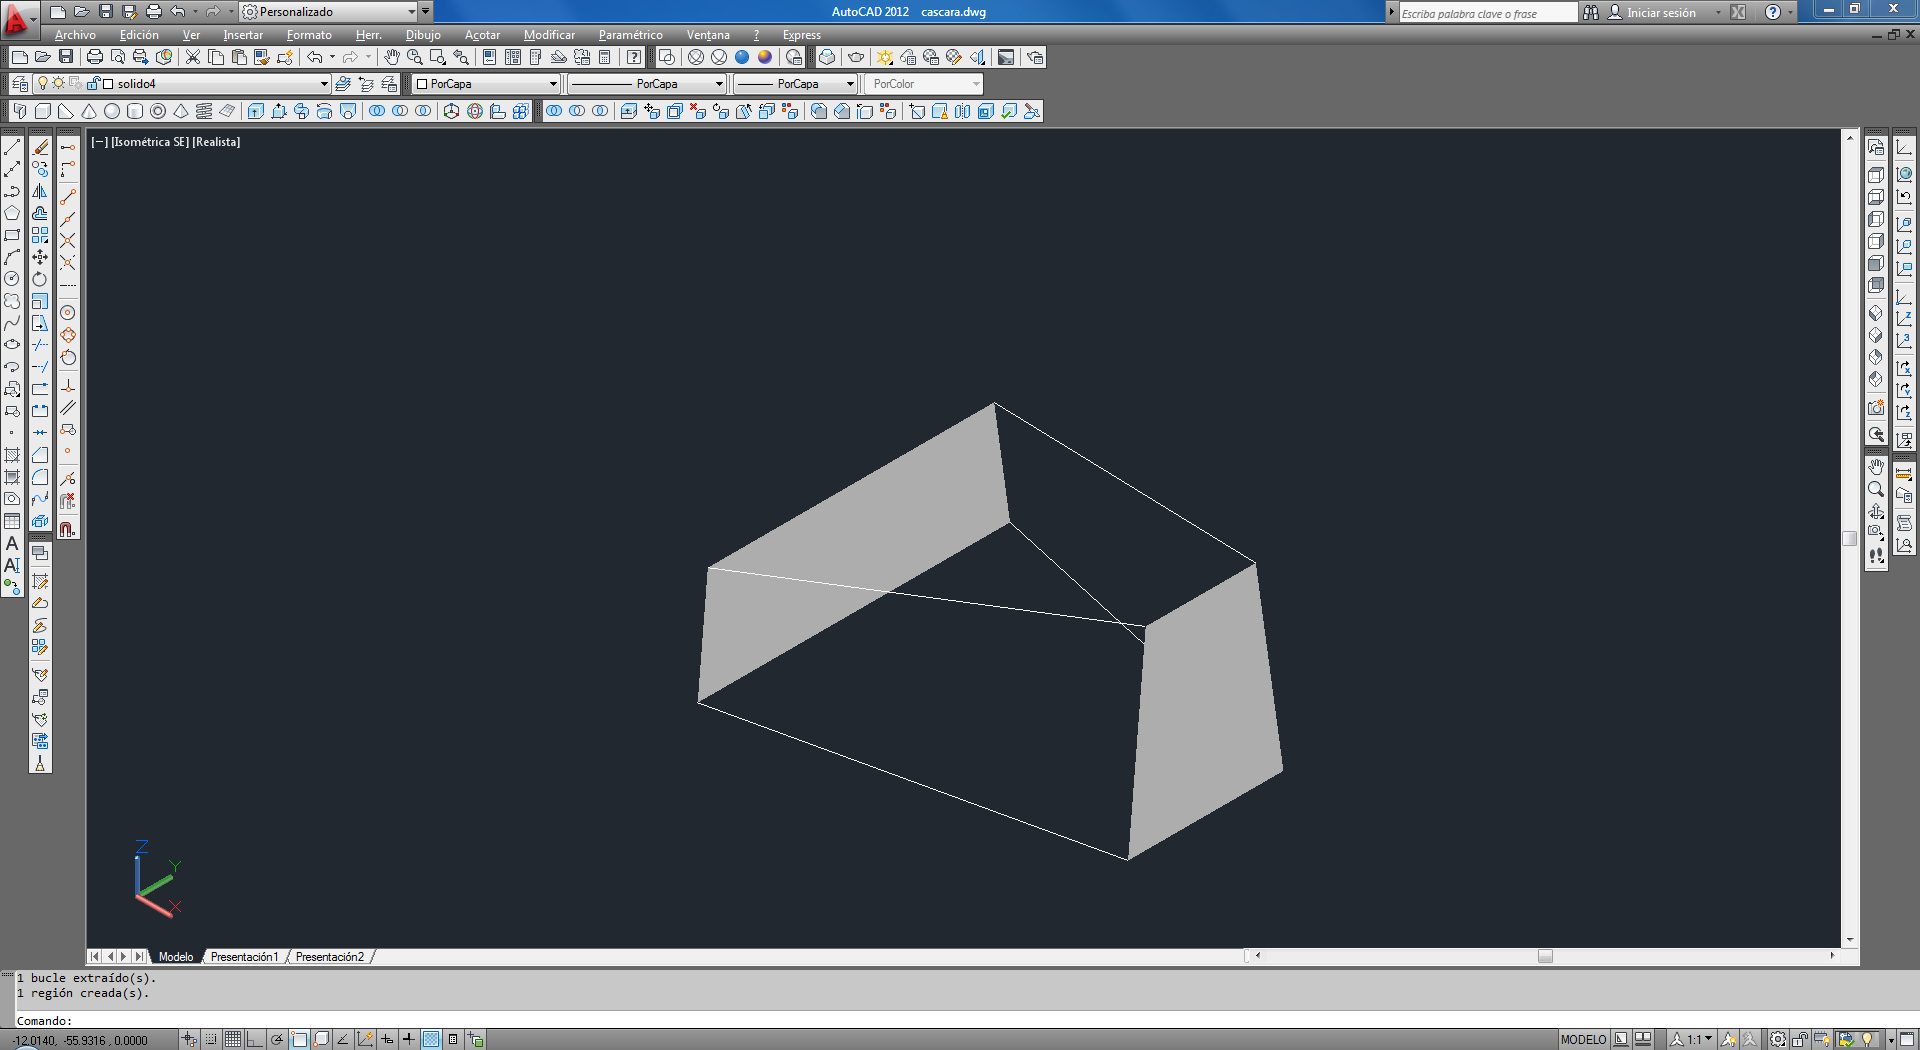Toggle Grid Display in status bar
This screenshot has width=1920, height=1050.
coord(233,1039)
